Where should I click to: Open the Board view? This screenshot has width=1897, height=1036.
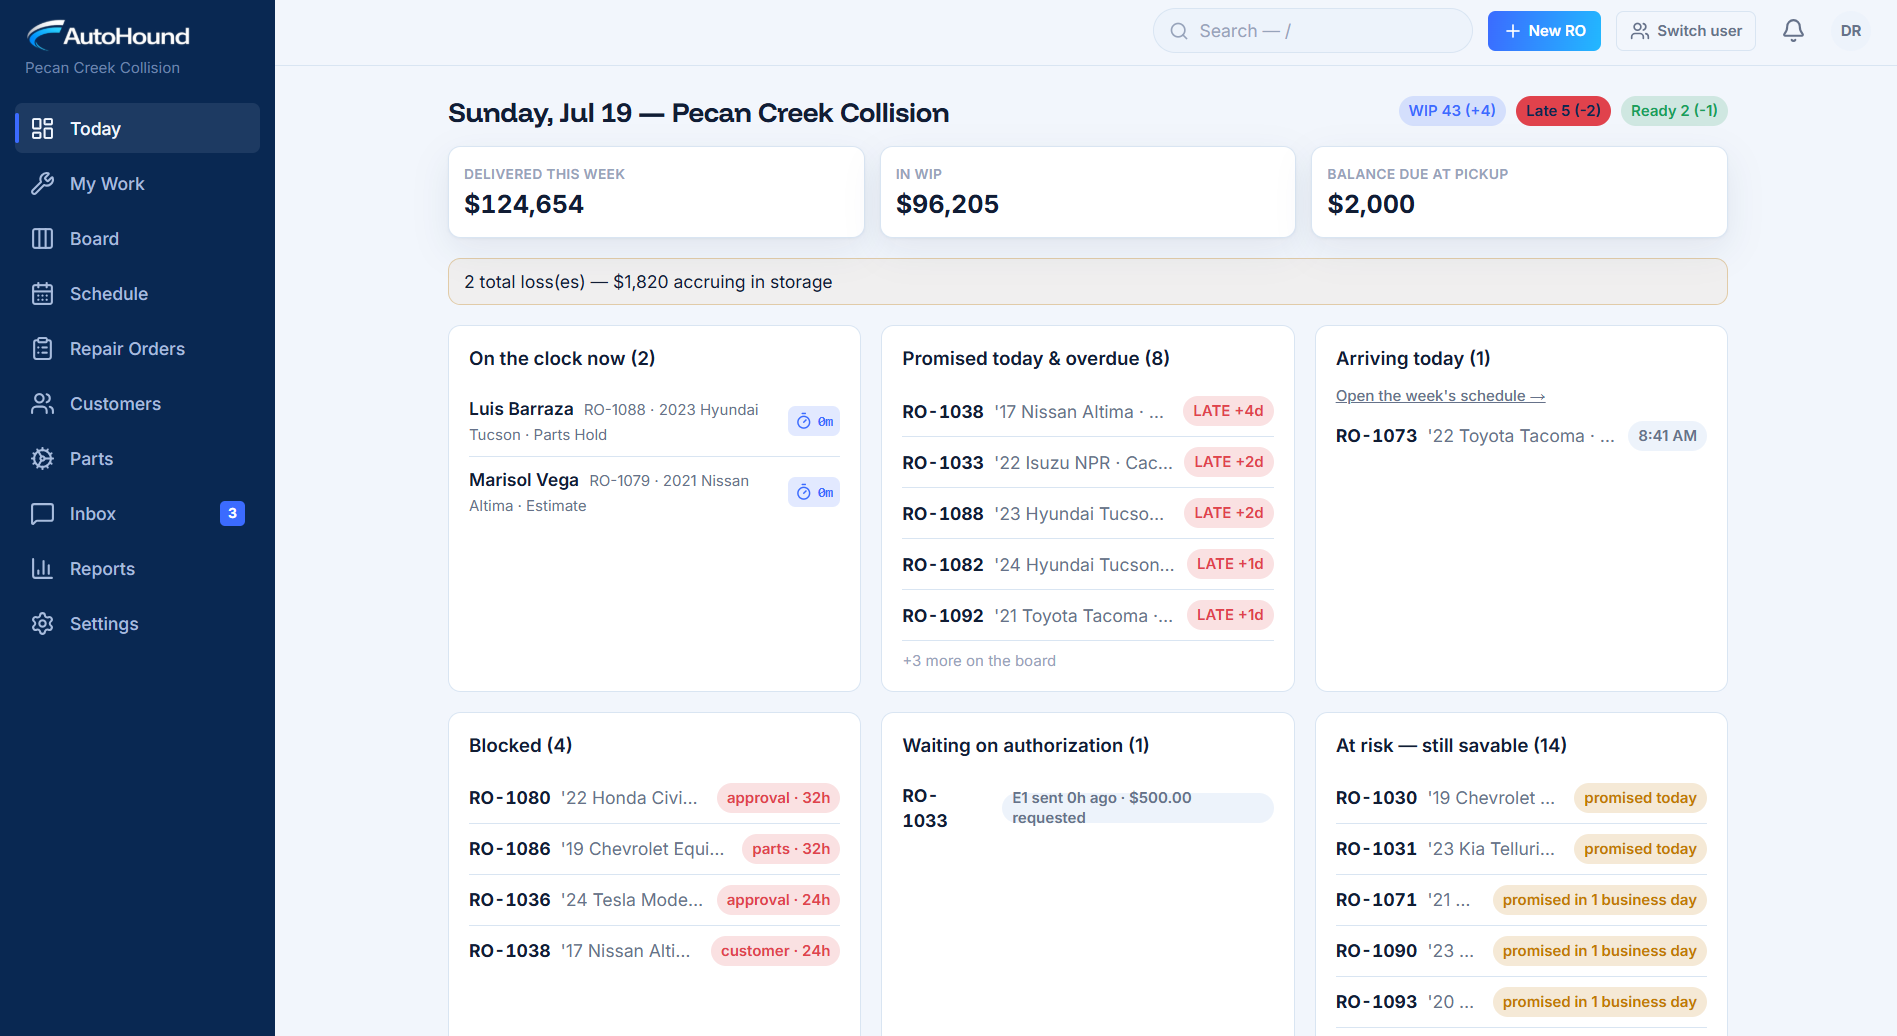coord(138,238)
